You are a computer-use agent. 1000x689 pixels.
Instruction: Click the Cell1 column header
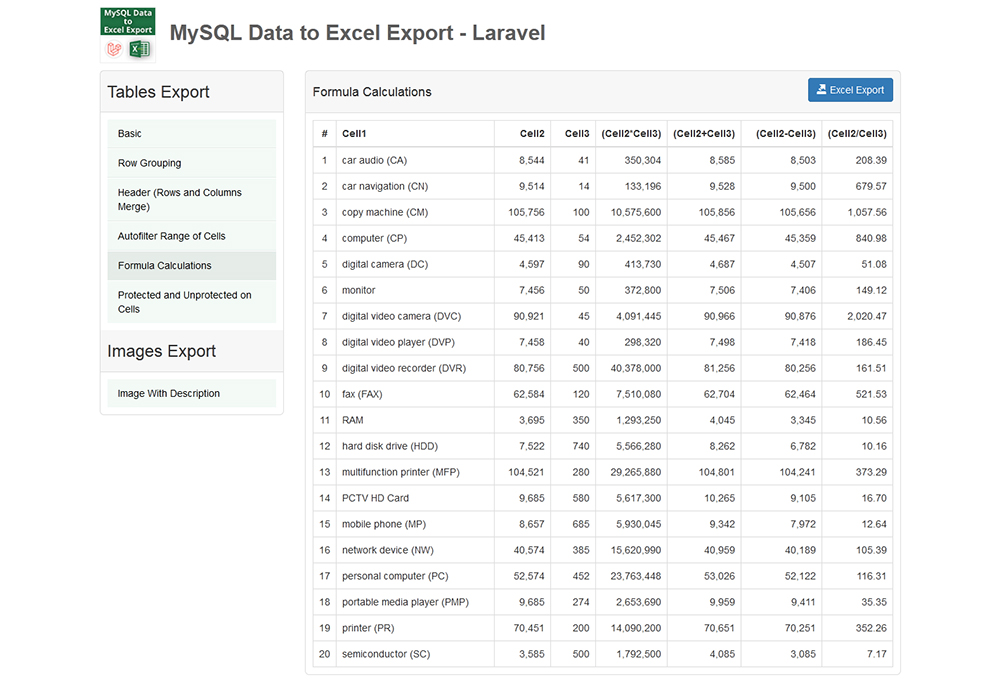[x=352, y=133]
